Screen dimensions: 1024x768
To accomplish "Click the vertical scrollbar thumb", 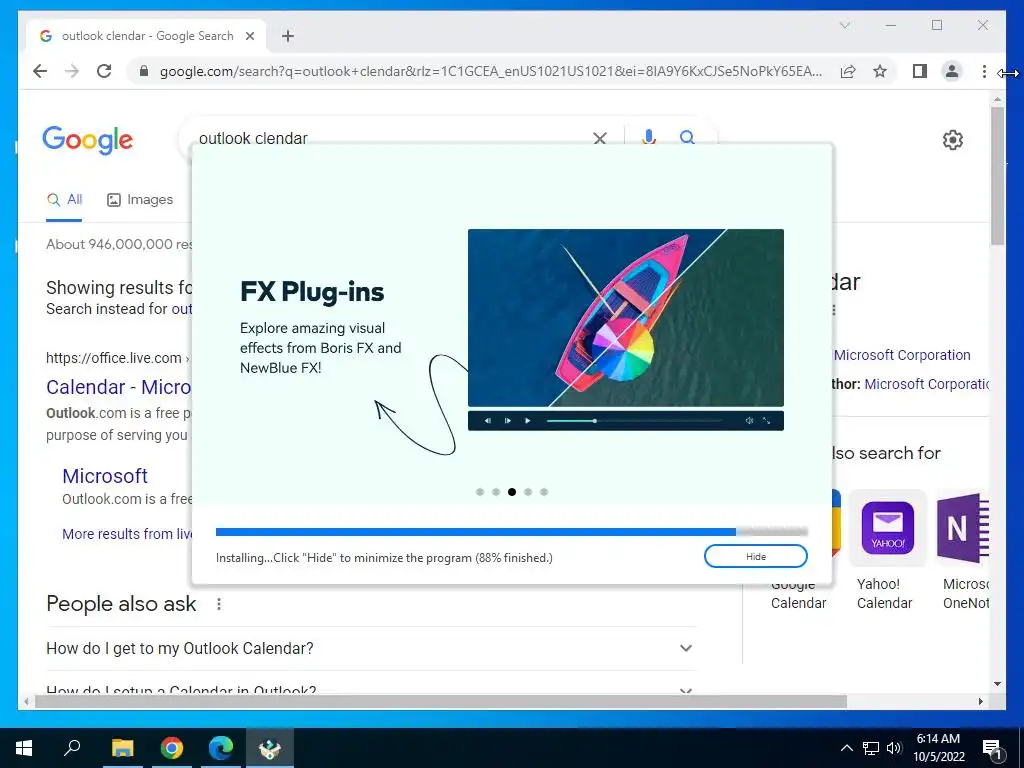I will [x=997, y=176].
